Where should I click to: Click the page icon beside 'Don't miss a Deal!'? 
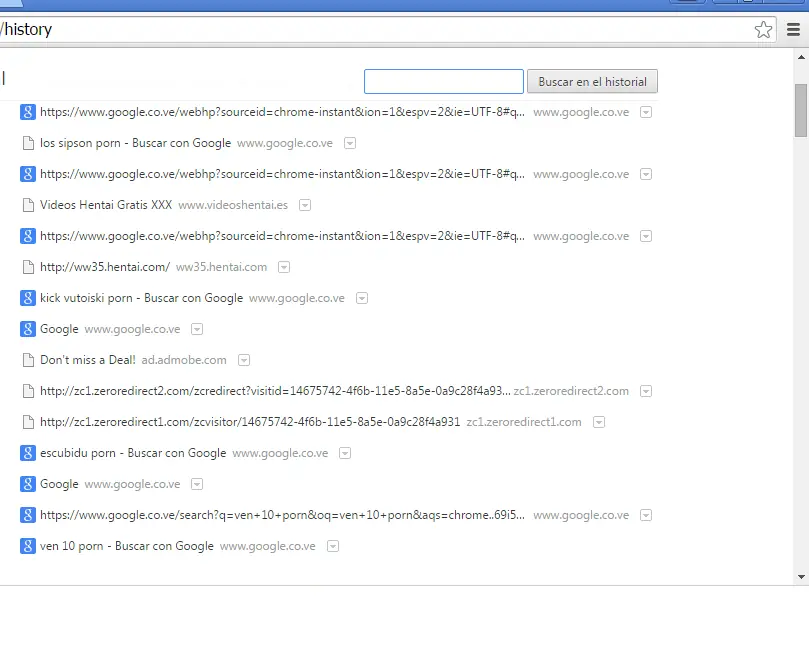28,359
